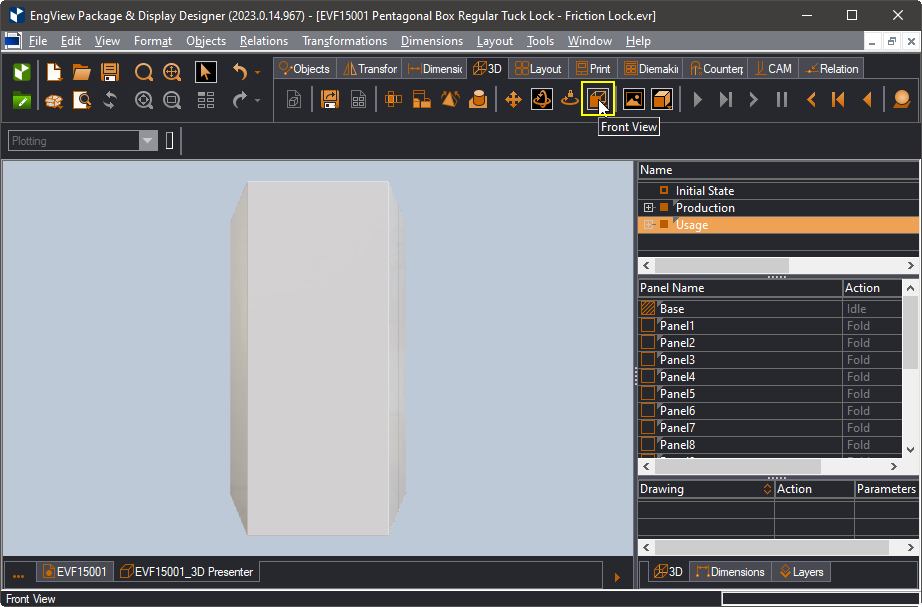Open the Transformations menu
The height and width of the screenshot is (607, 922).
click(345, 41)
